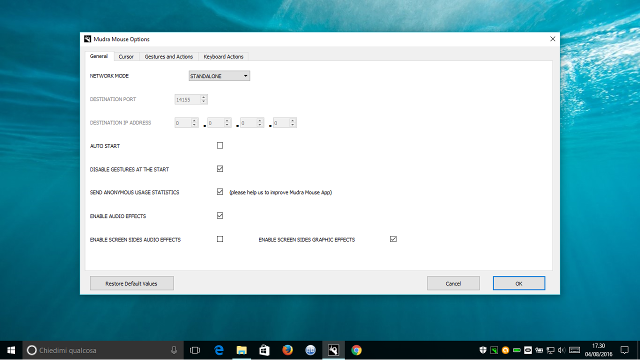The height and width of the screenshot is (360, 640).
Task: Click the first Destination IP octet field
Action: click(x=183, y=122)
